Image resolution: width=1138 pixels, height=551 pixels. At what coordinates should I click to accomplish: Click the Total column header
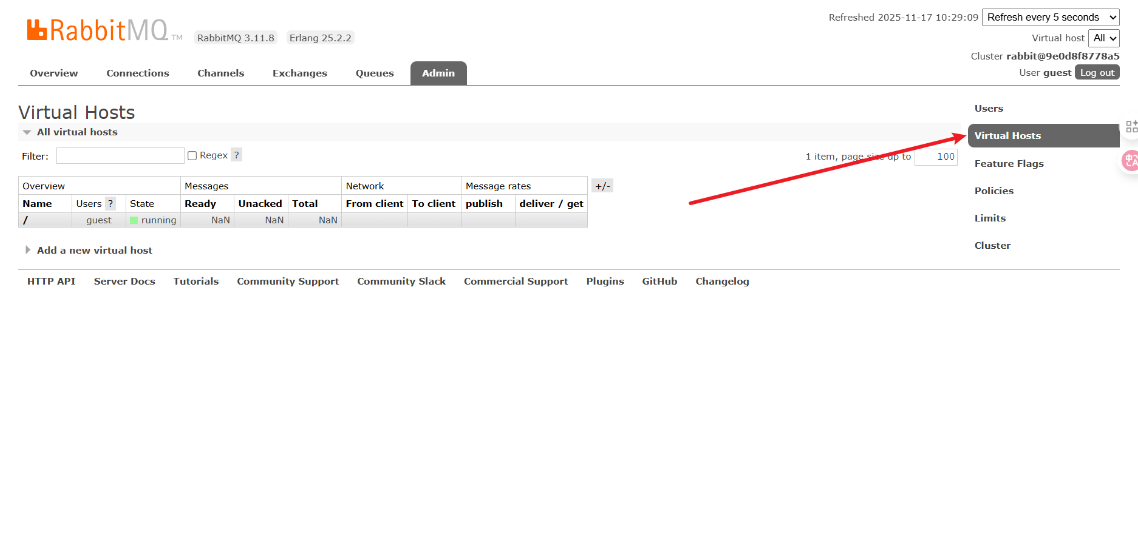pyautogui.click(x=305, y=204)
